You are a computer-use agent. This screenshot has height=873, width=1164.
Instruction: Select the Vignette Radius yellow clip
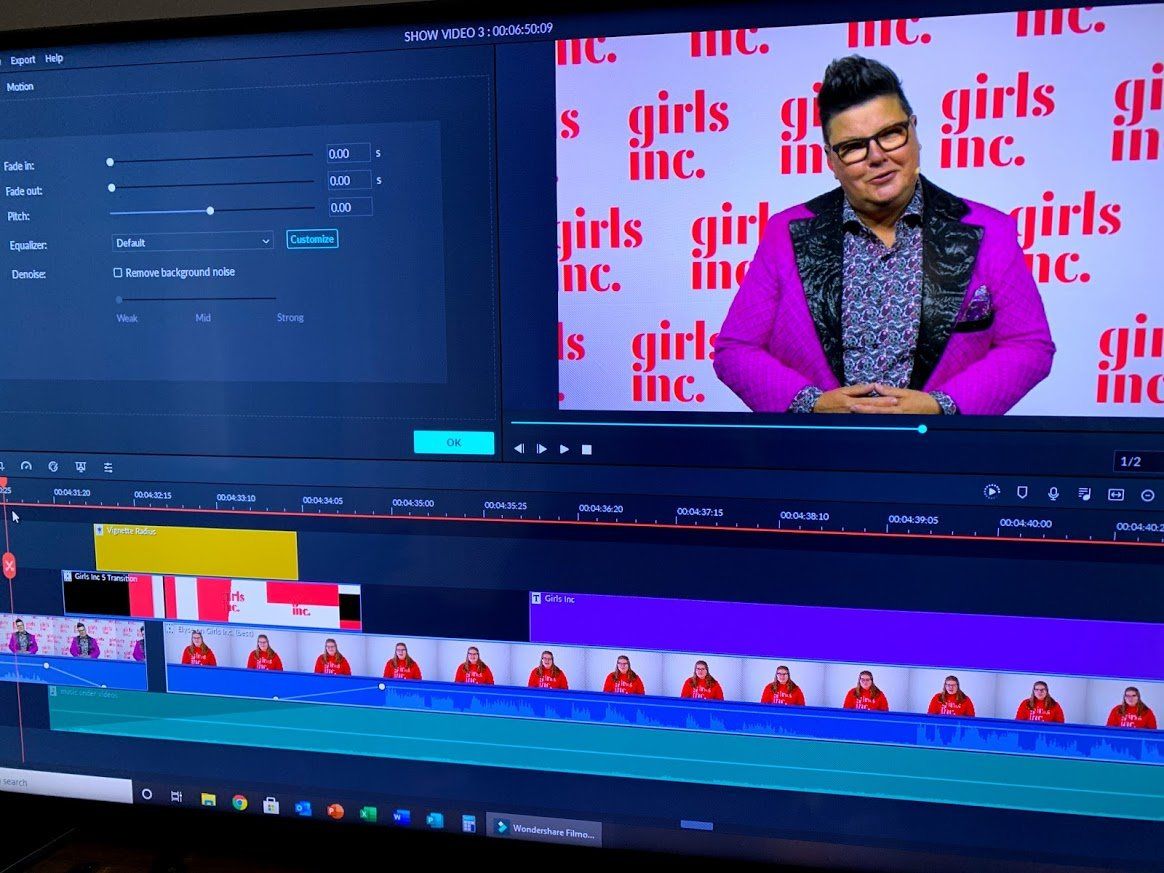196,552
